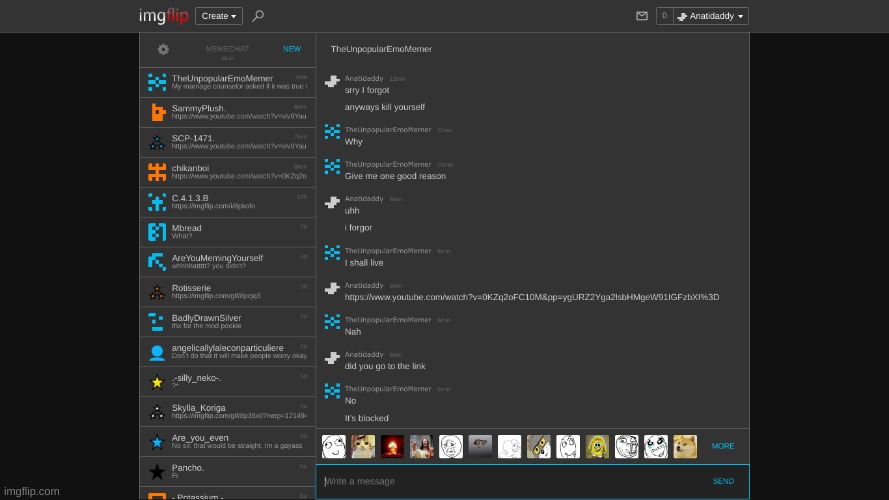Image resolution: width=889 pixels, height=500 pixels.
Task: Click the Anatidaddy avatar beside 'srry I forgot'
Action: (332, 82)
